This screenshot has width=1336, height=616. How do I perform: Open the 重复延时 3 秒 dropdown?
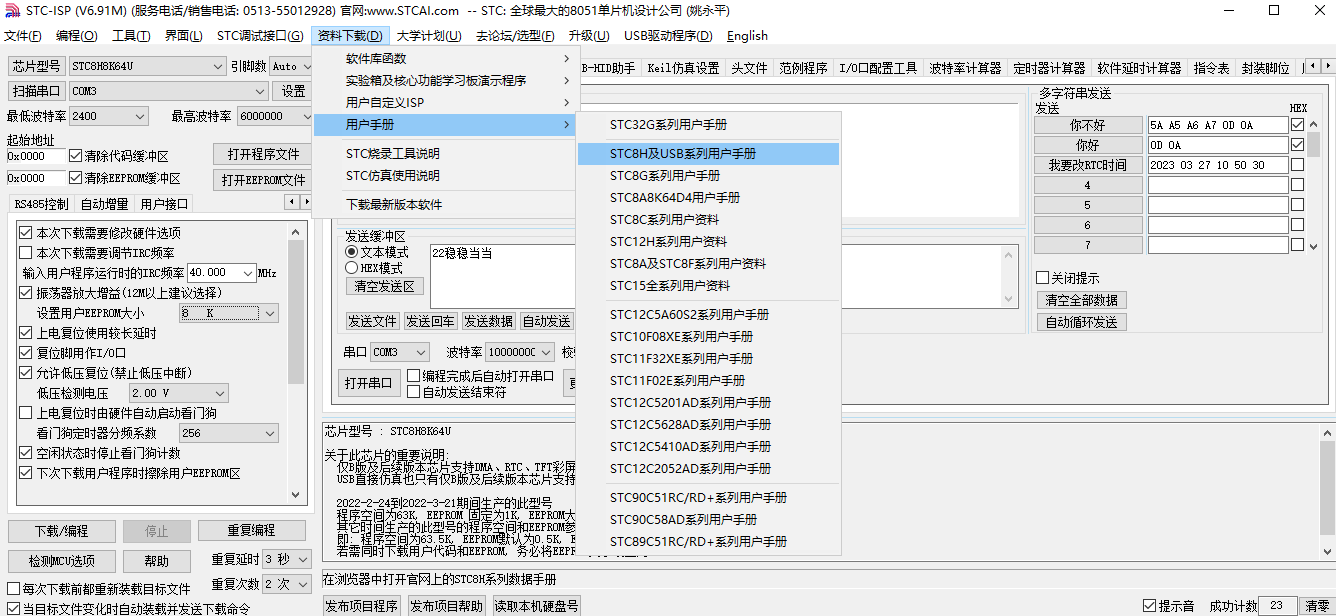(288, 559)
